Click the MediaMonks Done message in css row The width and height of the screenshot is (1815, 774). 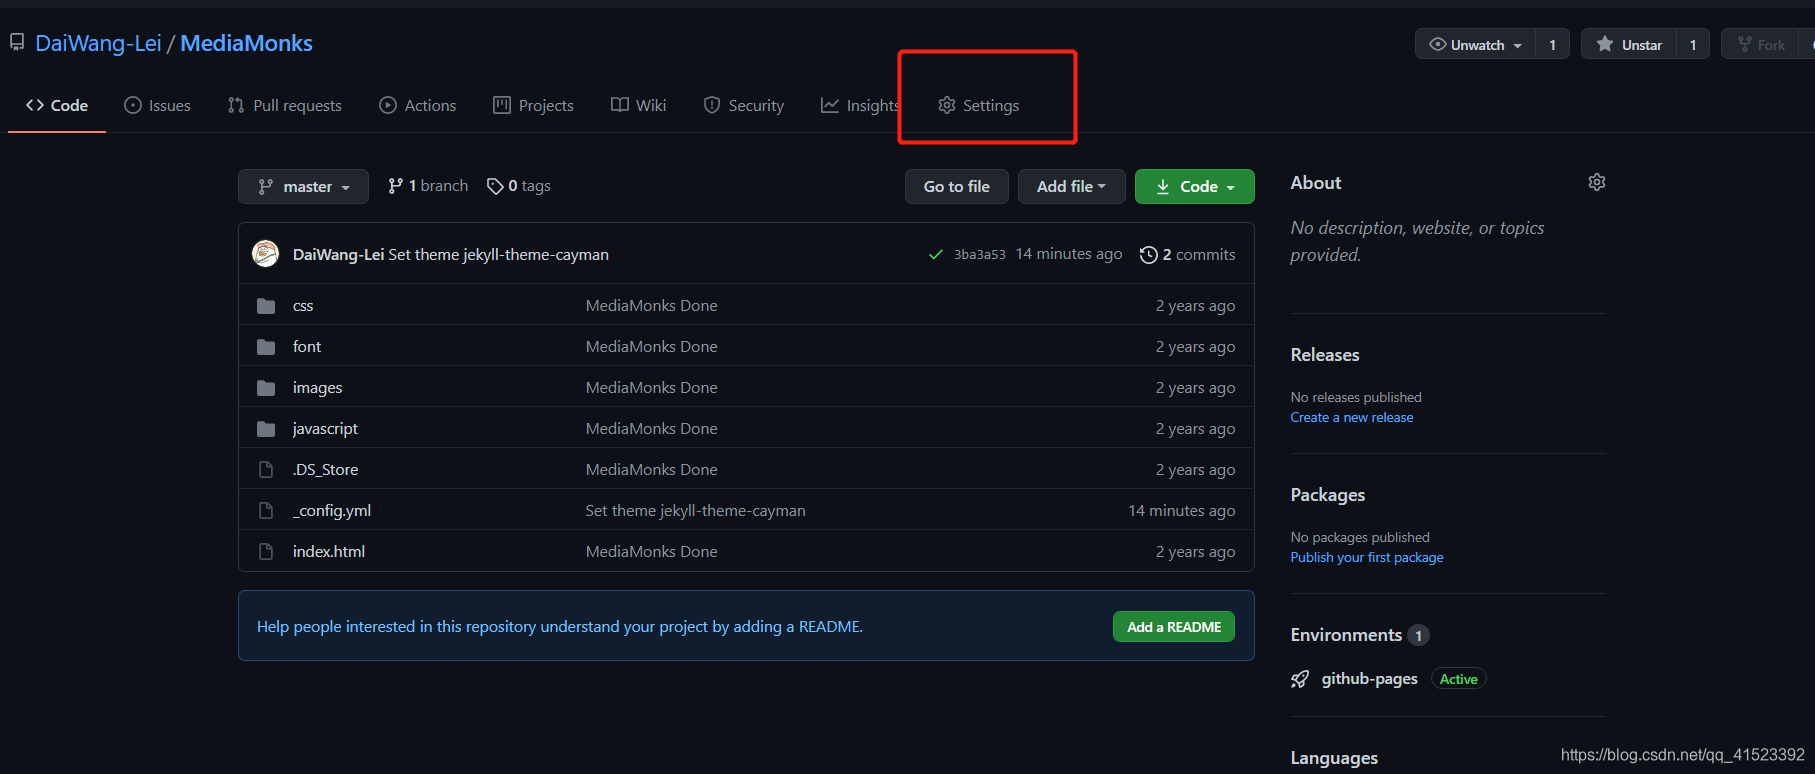652,306
